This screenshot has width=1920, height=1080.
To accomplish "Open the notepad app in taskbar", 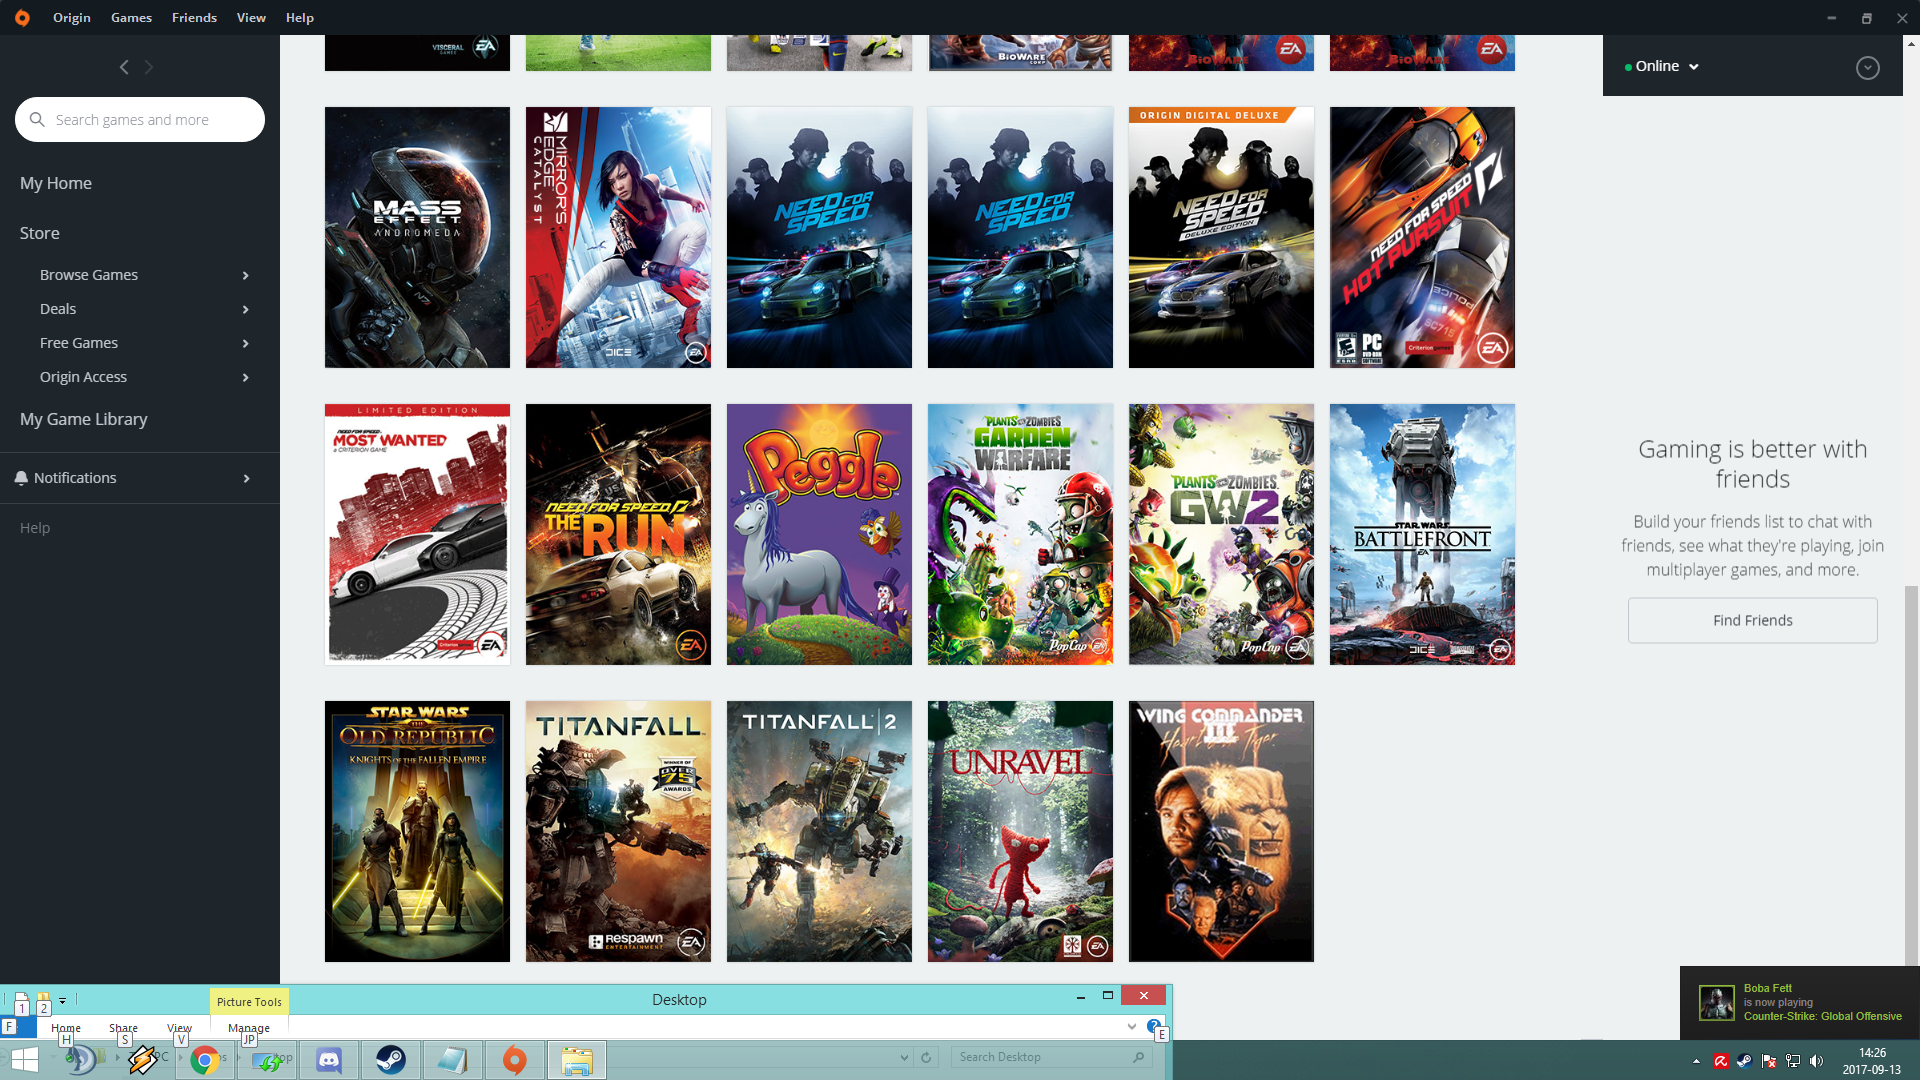I will point(453,1060).
